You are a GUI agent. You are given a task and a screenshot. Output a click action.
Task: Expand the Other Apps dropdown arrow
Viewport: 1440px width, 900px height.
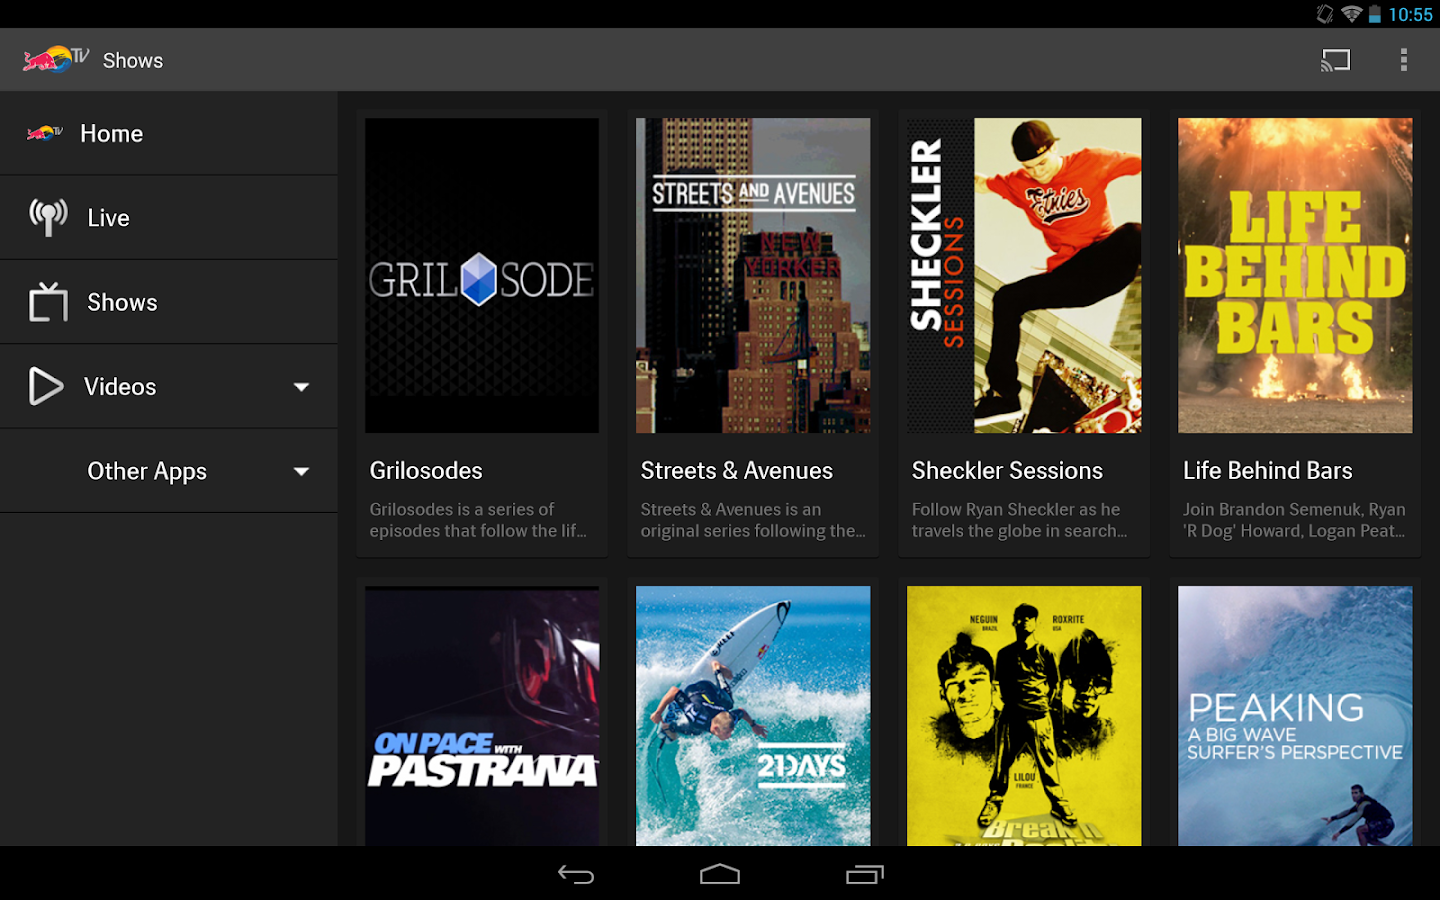pyautogui.click(x=301, y=471)
